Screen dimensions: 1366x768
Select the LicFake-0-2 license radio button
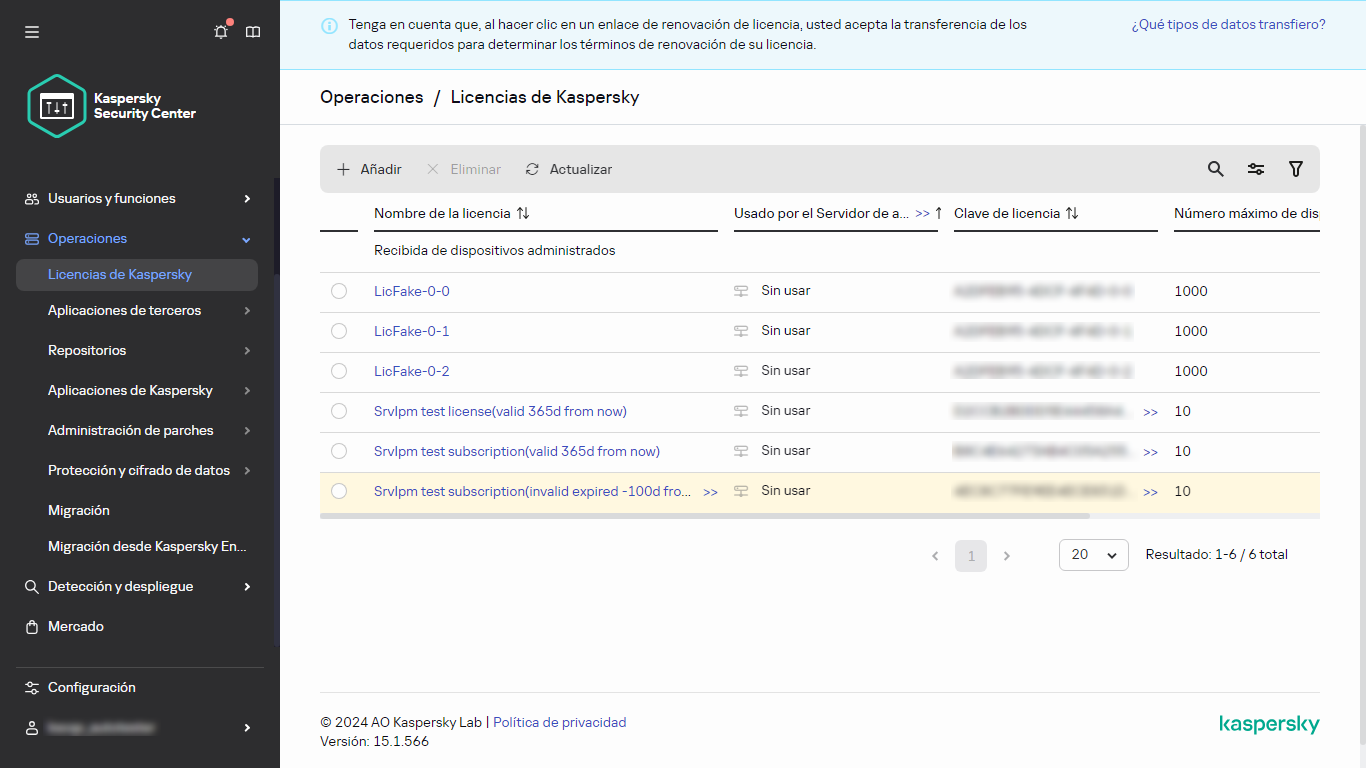click(339, 371)
